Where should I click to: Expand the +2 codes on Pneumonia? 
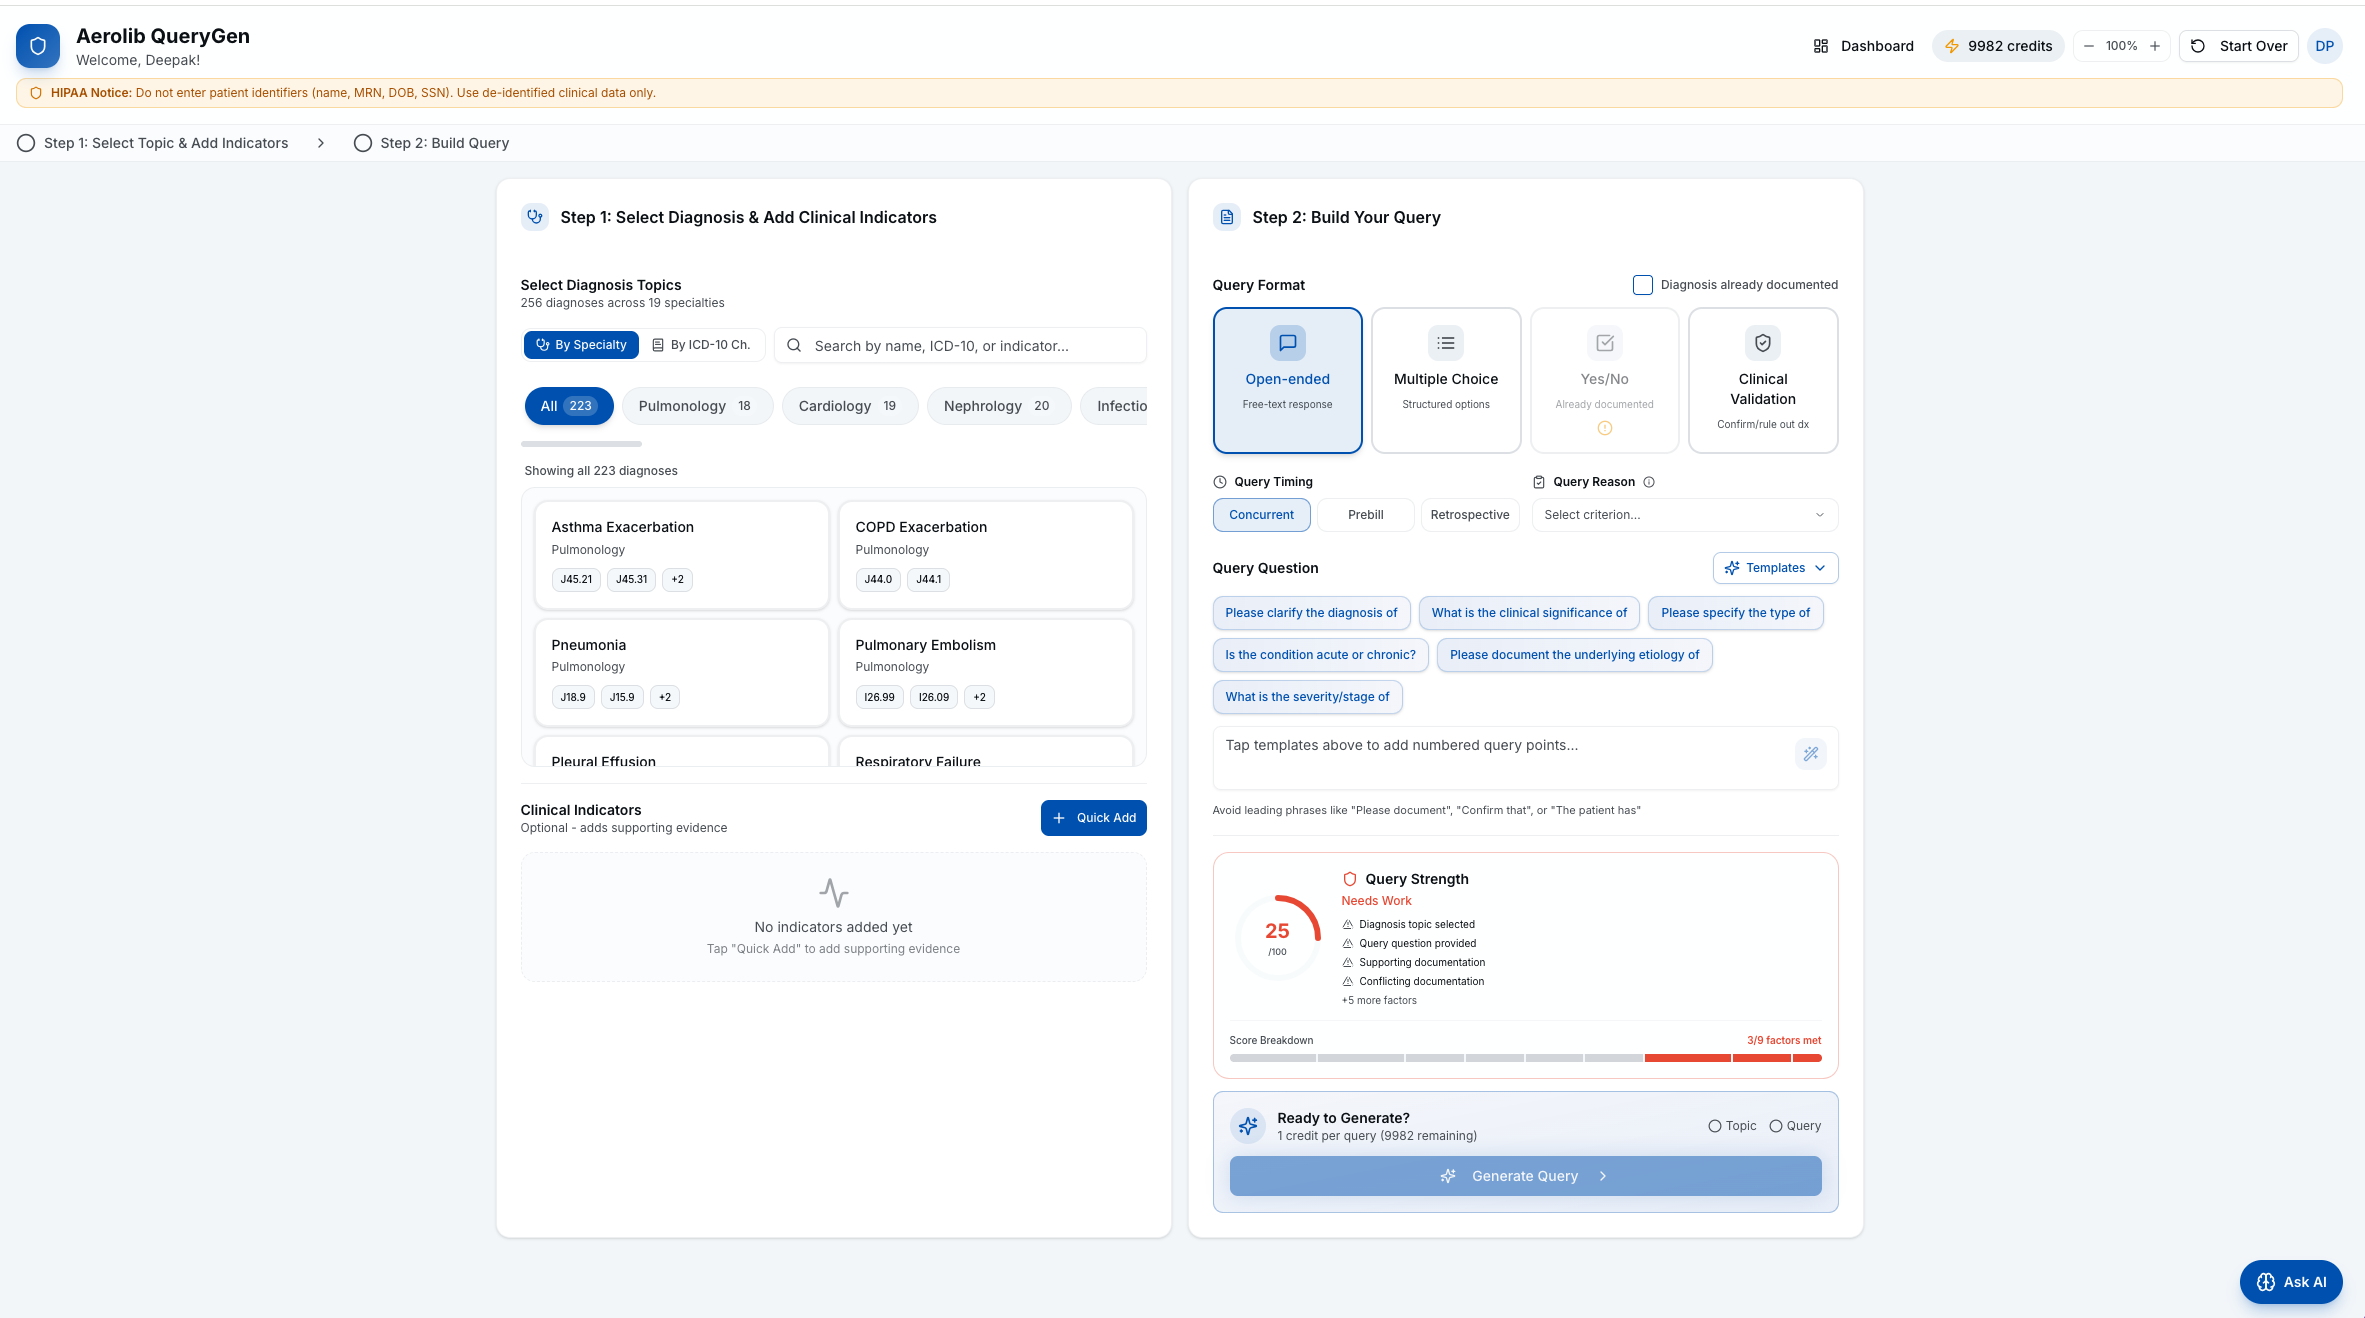[x=664, y=697]
